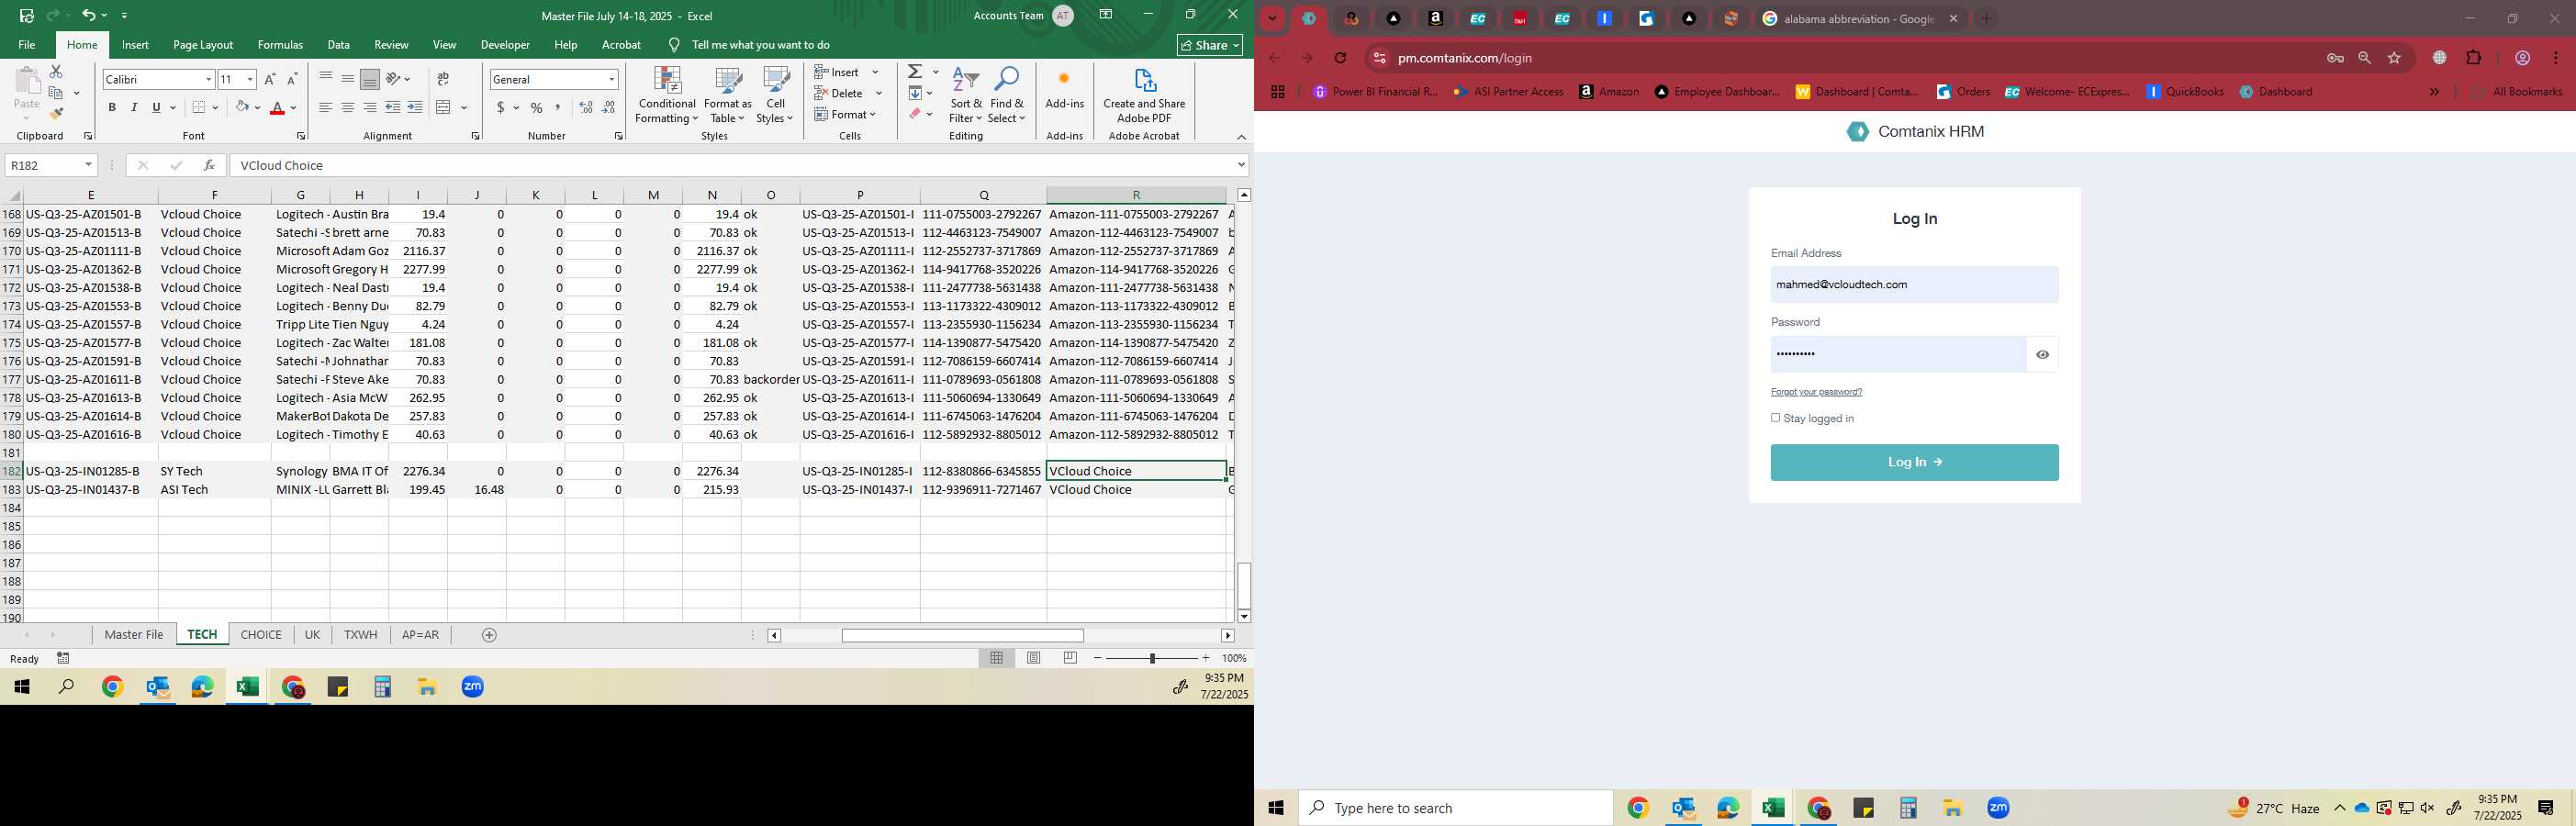Click the Forgot your password link

tap(1816, 392)
